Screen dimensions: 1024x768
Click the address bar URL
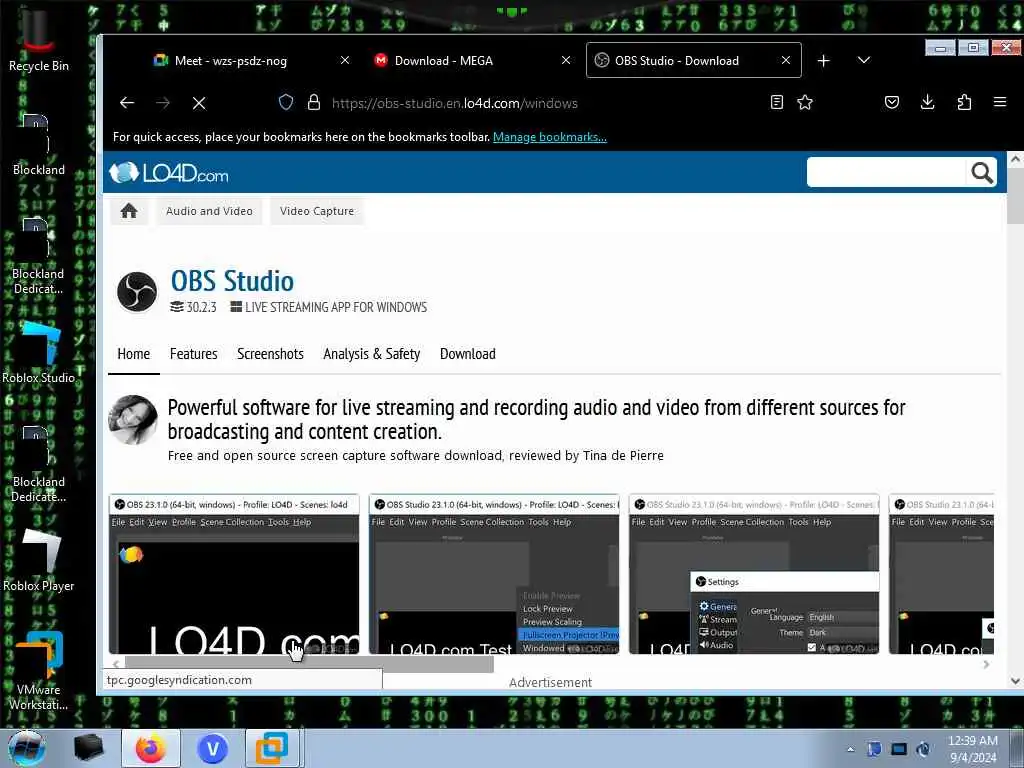(x=455, y=103)
